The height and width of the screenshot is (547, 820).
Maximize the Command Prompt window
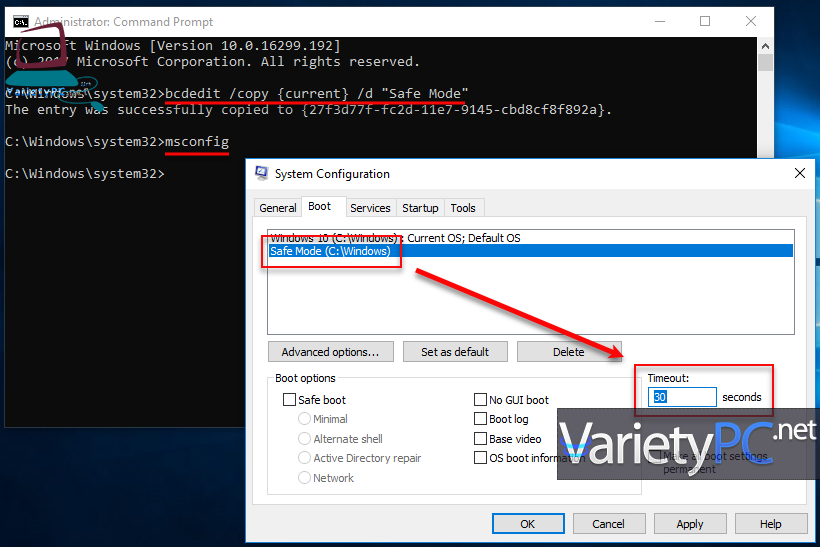[705, 21]
